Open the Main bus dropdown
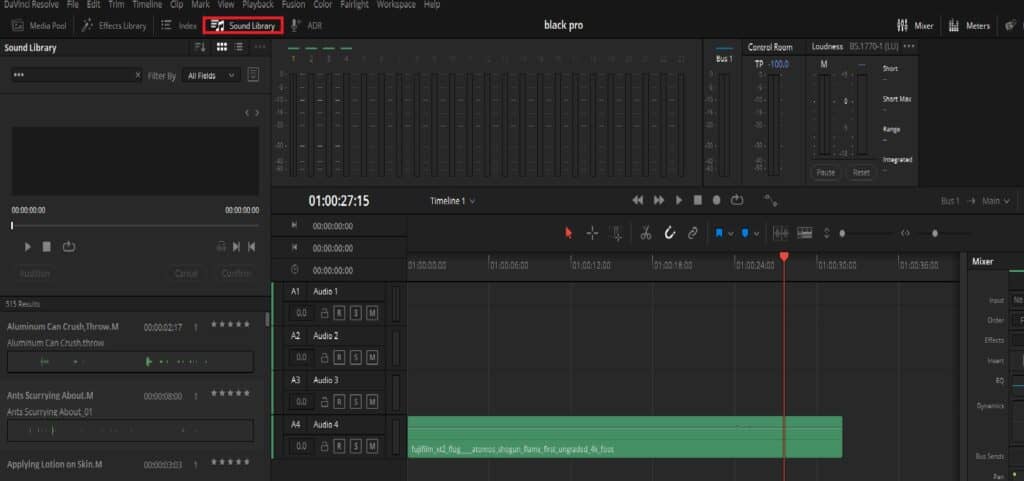This screenshot has height=481, width=1024. [997, 201]
